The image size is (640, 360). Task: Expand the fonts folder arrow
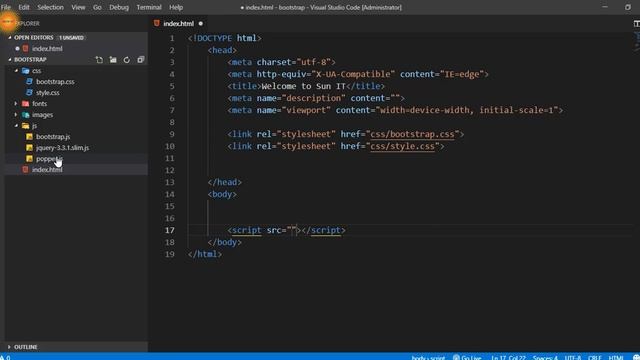pyautogui.click(x=16, y=104)
